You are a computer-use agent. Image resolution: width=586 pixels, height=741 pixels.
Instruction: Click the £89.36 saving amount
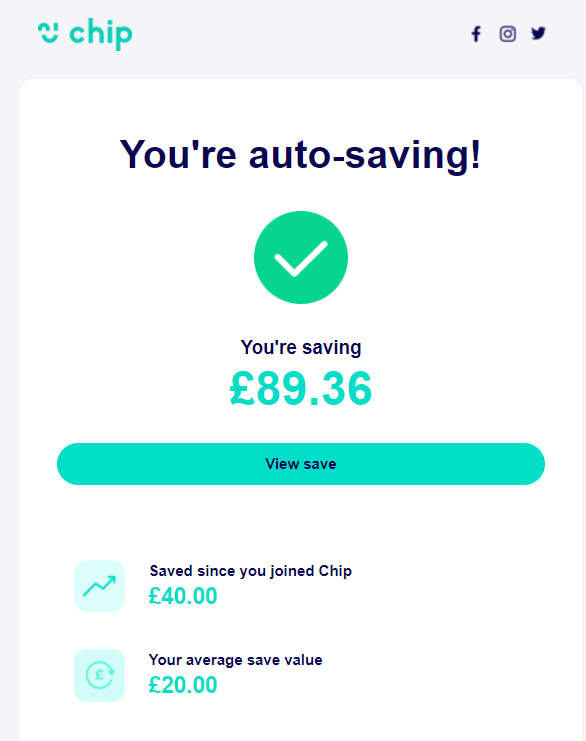pos(301,388)
